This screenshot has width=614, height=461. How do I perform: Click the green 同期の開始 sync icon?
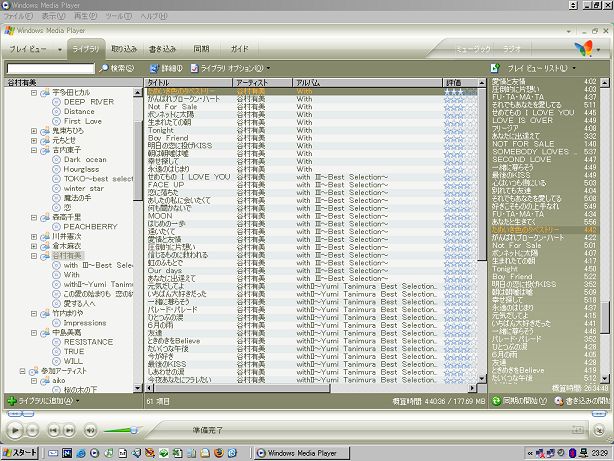[496, 401]
